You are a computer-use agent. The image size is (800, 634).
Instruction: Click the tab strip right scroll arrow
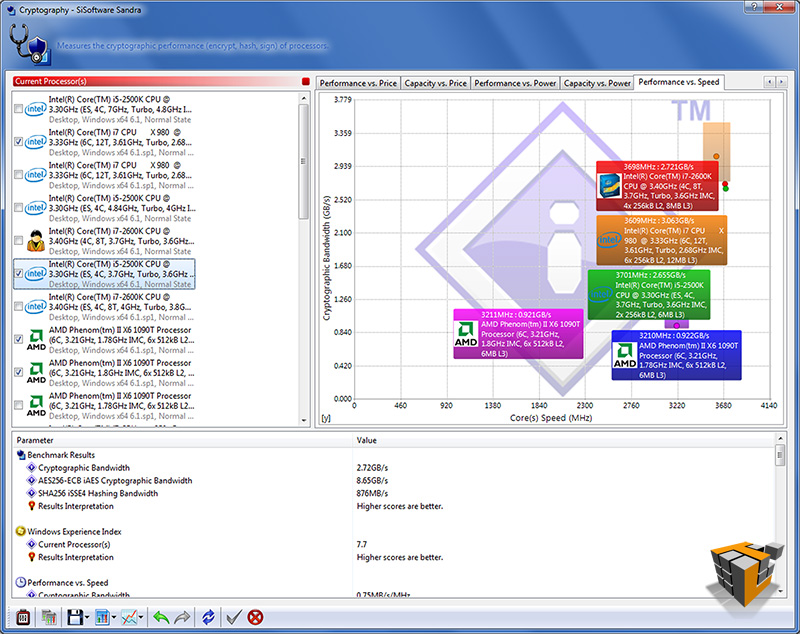pyautogui.click(x=781, y=82)
